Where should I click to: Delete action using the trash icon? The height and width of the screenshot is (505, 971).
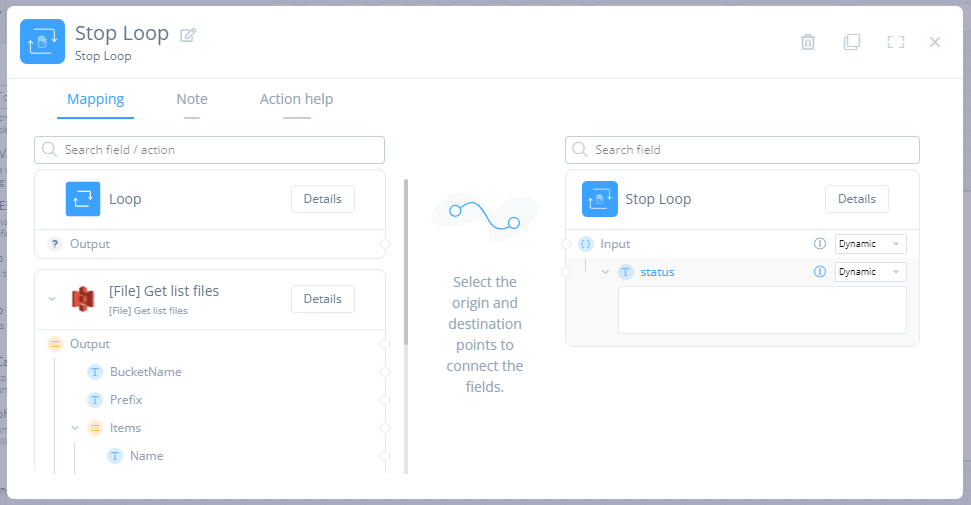pyautogui.click(x=808, y=42)
